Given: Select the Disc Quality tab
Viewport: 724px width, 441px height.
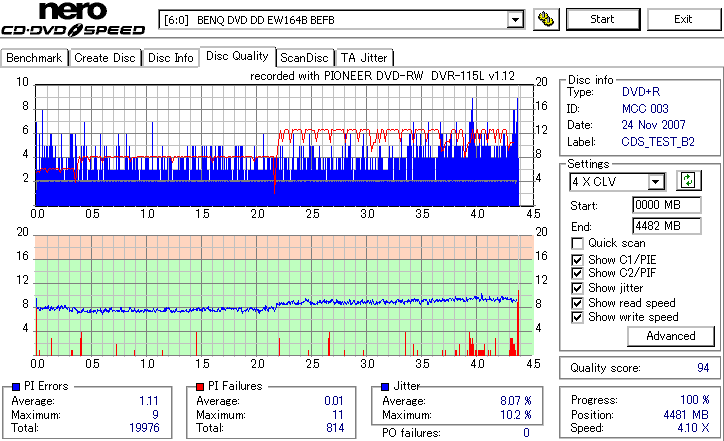Looking at the screenshot, I should pos(237,56).
